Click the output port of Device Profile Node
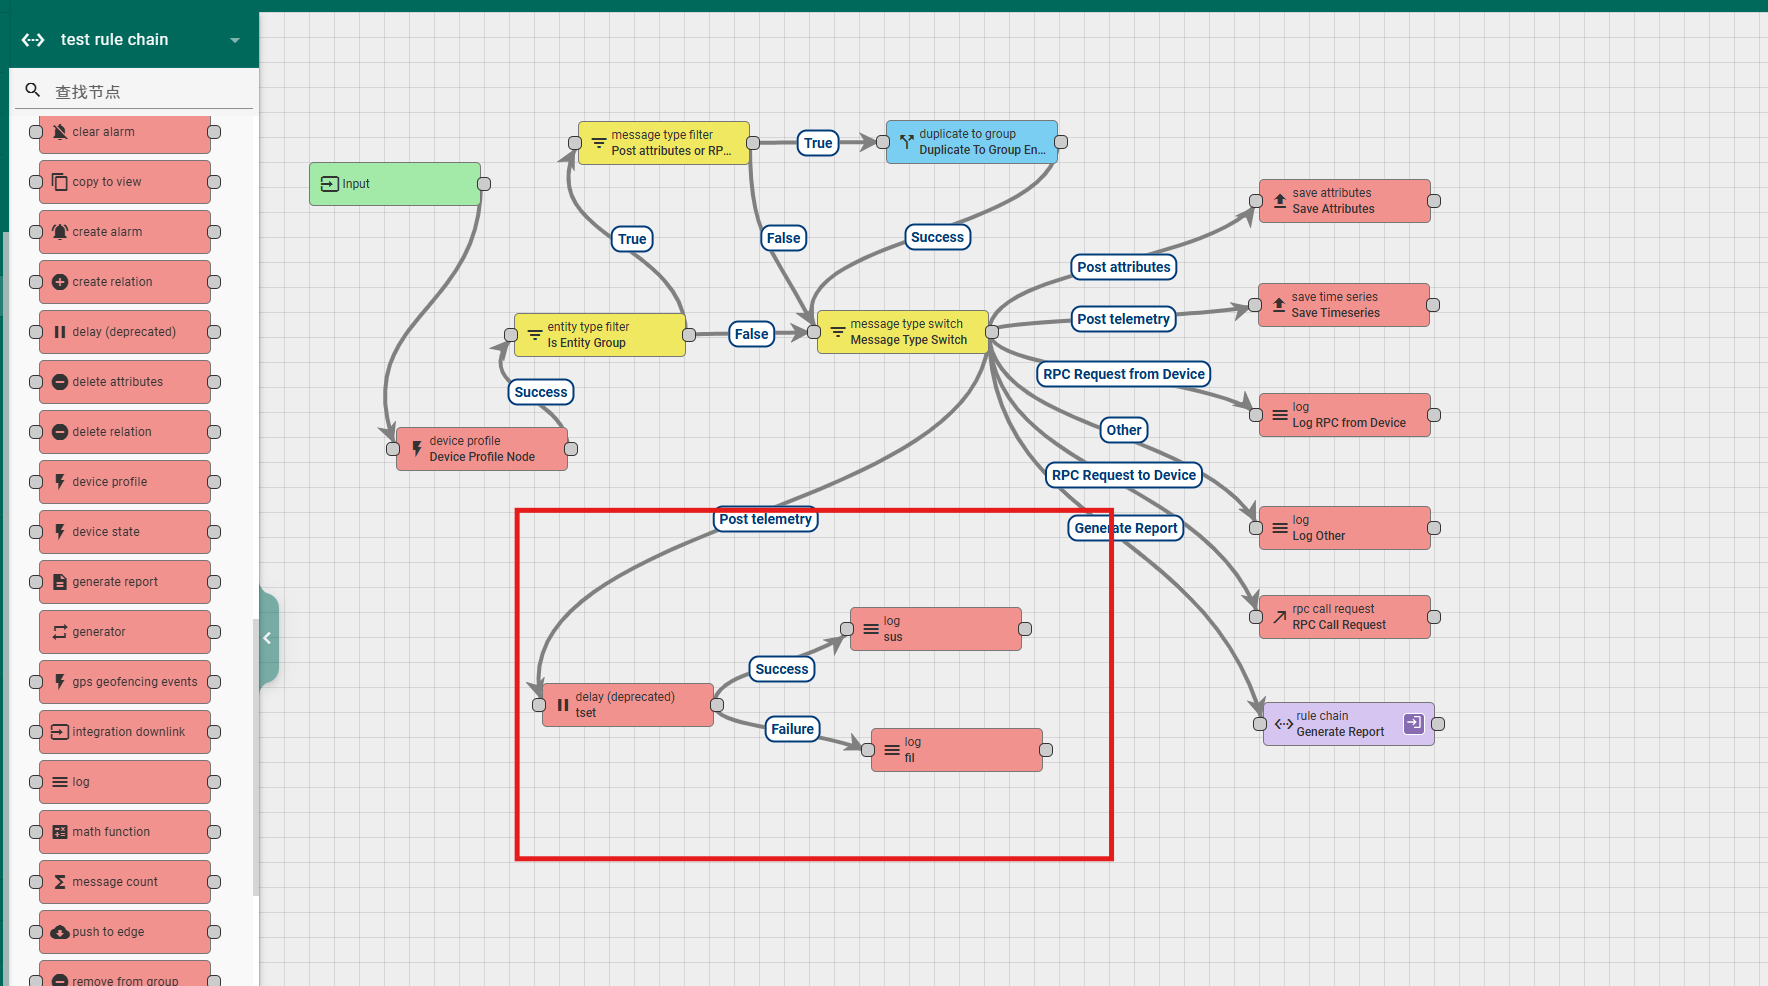 click(572, 449)
